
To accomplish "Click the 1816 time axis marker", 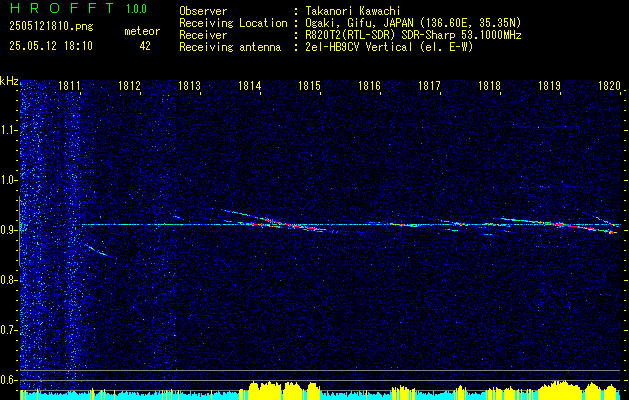I will [369, 85].
